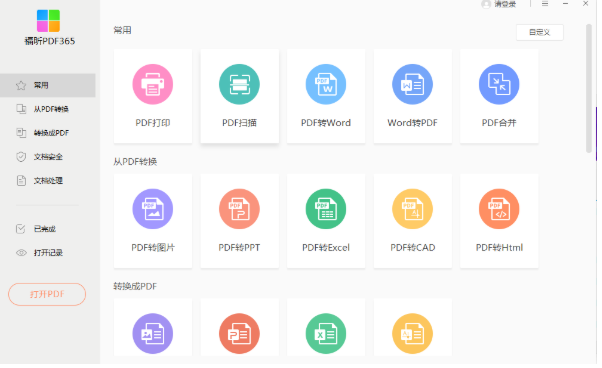The image size is (602, 368).
Task: Click 请登录 to sign in
Action: coord(499,4)
